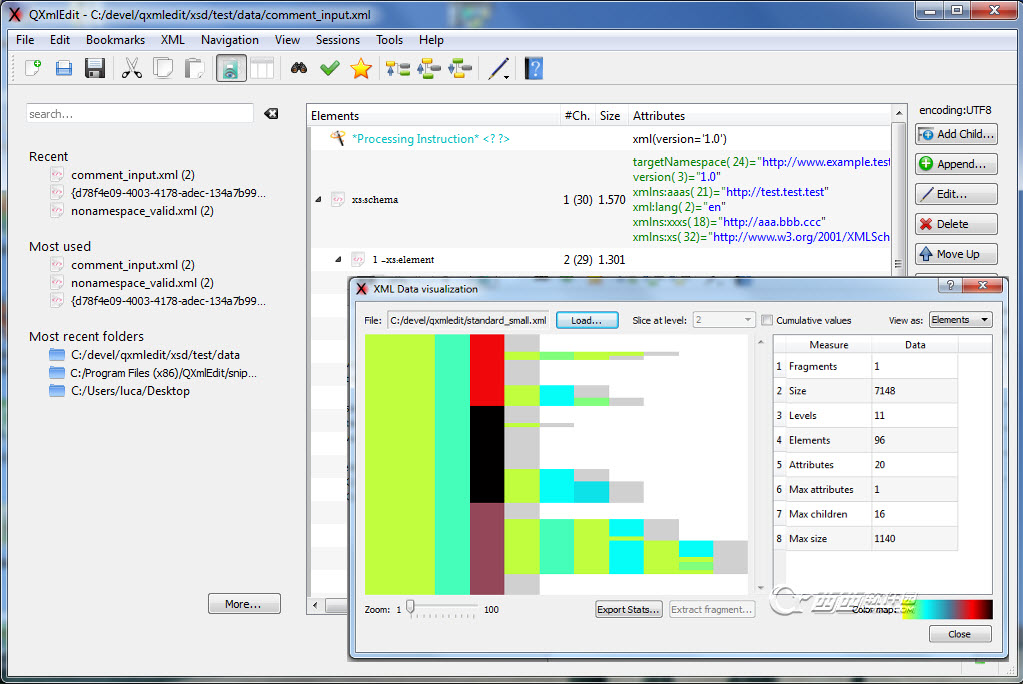
Task: Click the elements tree vertical scrollbar up arrow
Action: (x=899, y=113)
